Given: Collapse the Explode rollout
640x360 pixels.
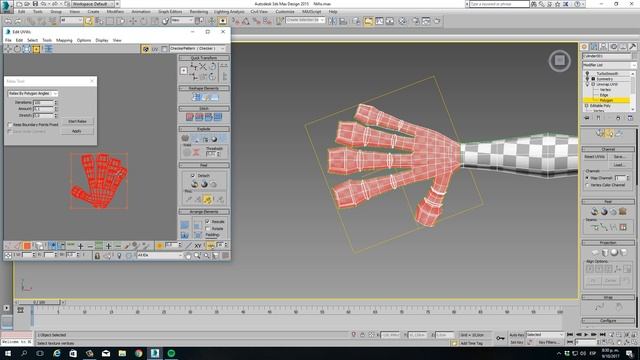Looking at the screenshot, I should click(x=204, y=129).
